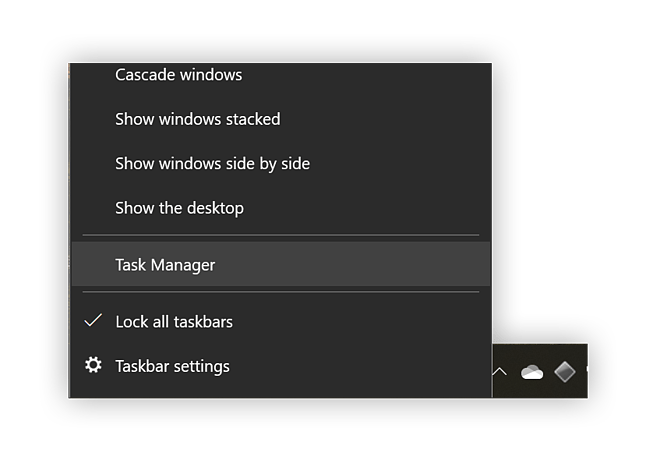Viewport: 653px width, 463px height.
Task: Expand the system tray overflow arrow
Action: pyautogui.click(x=499, y=372)
